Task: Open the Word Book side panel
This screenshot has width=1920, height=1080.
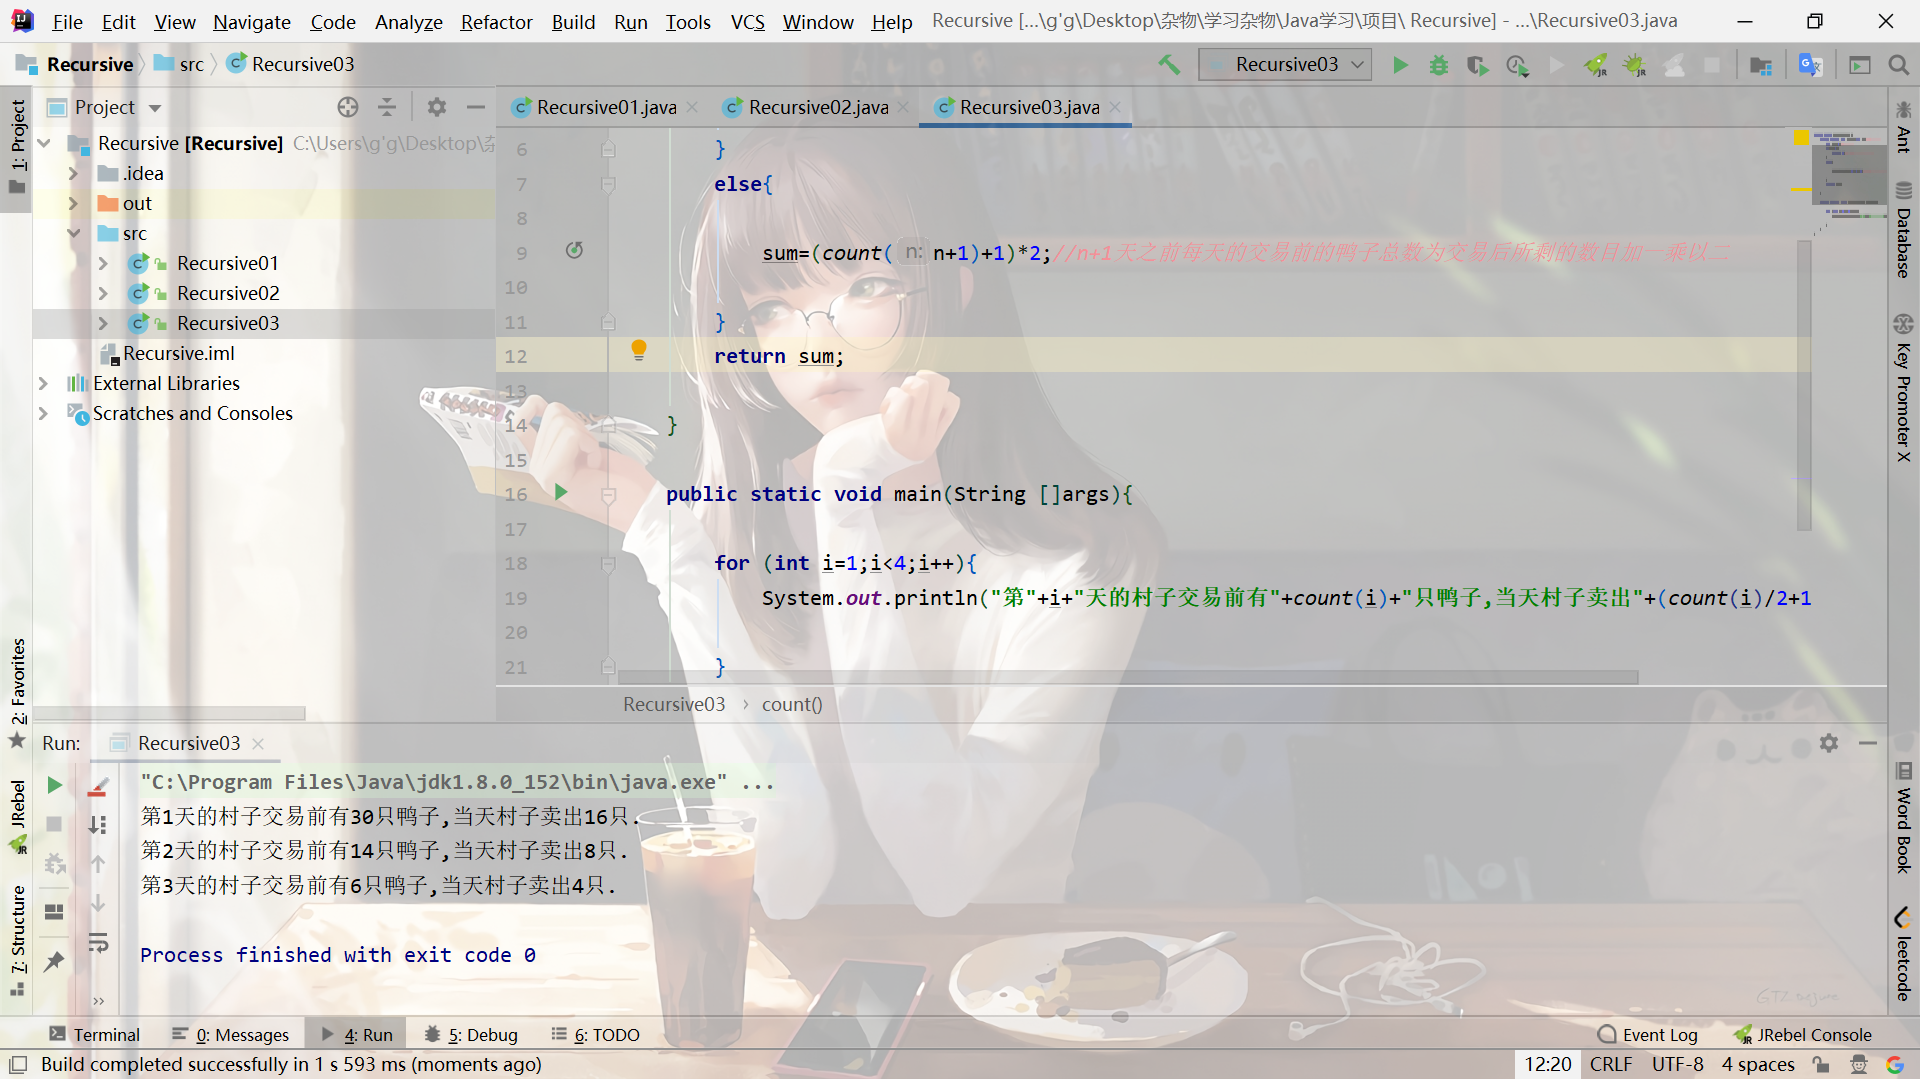Action: tap(1903, 818)
